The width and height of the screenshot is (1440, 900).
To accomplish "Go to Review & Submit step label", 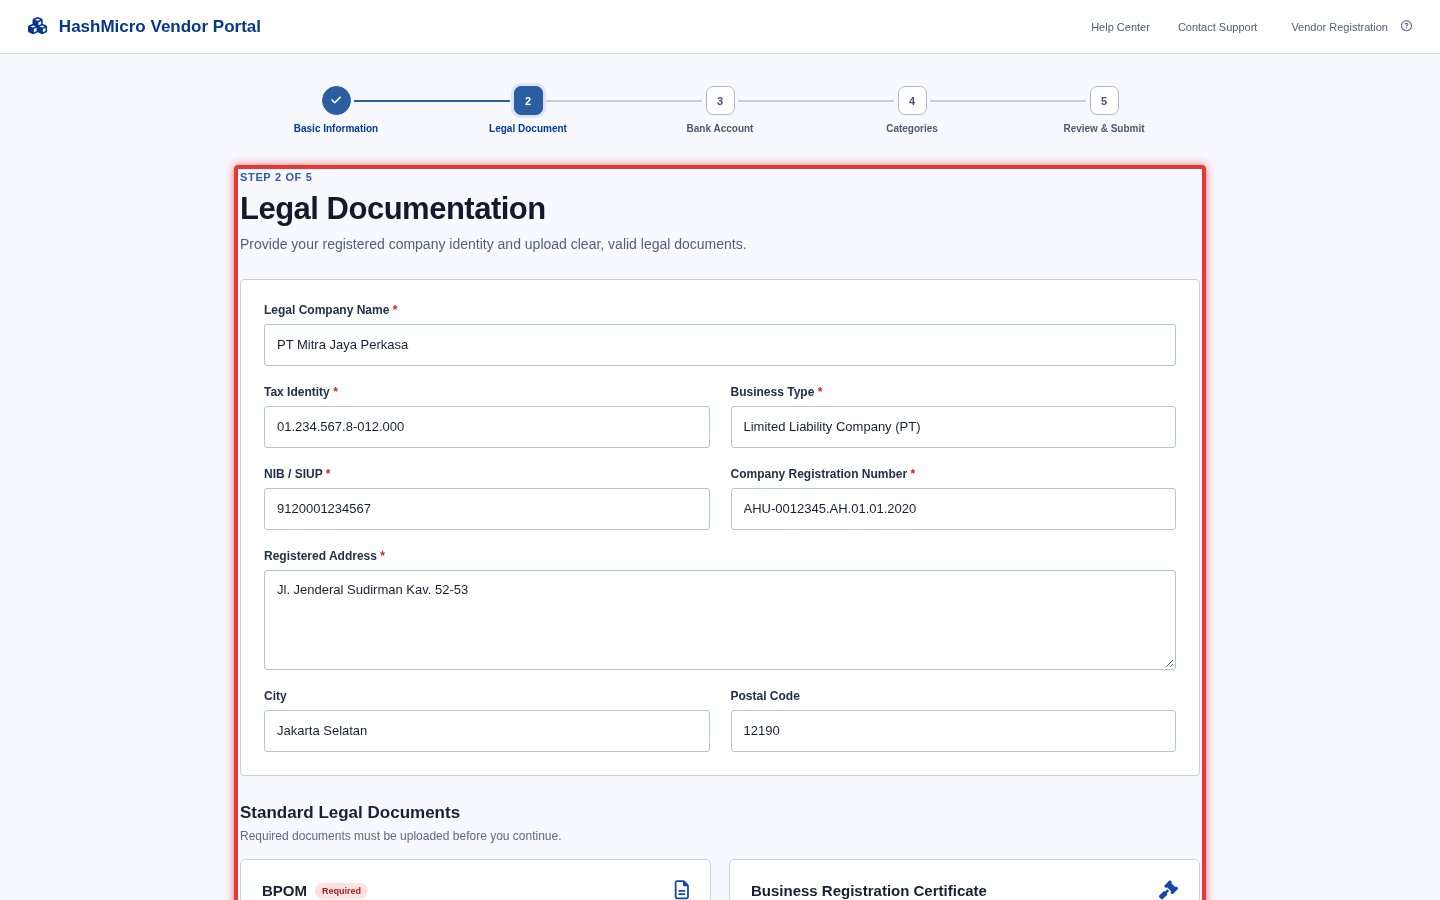I will pyautogui.click(x=1104, y=128).
